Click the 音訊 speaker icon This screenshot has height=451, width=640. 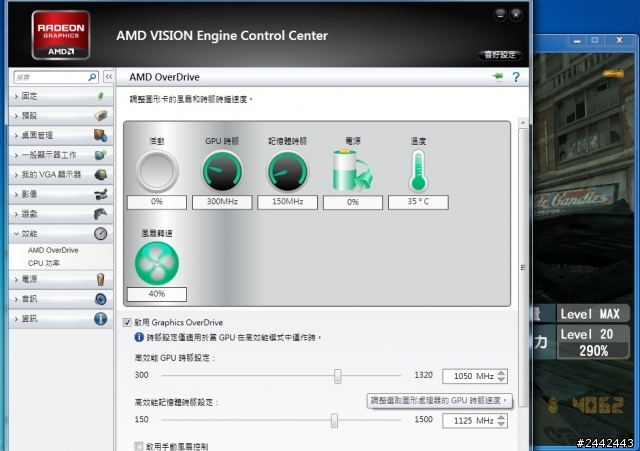coord(100,299)
